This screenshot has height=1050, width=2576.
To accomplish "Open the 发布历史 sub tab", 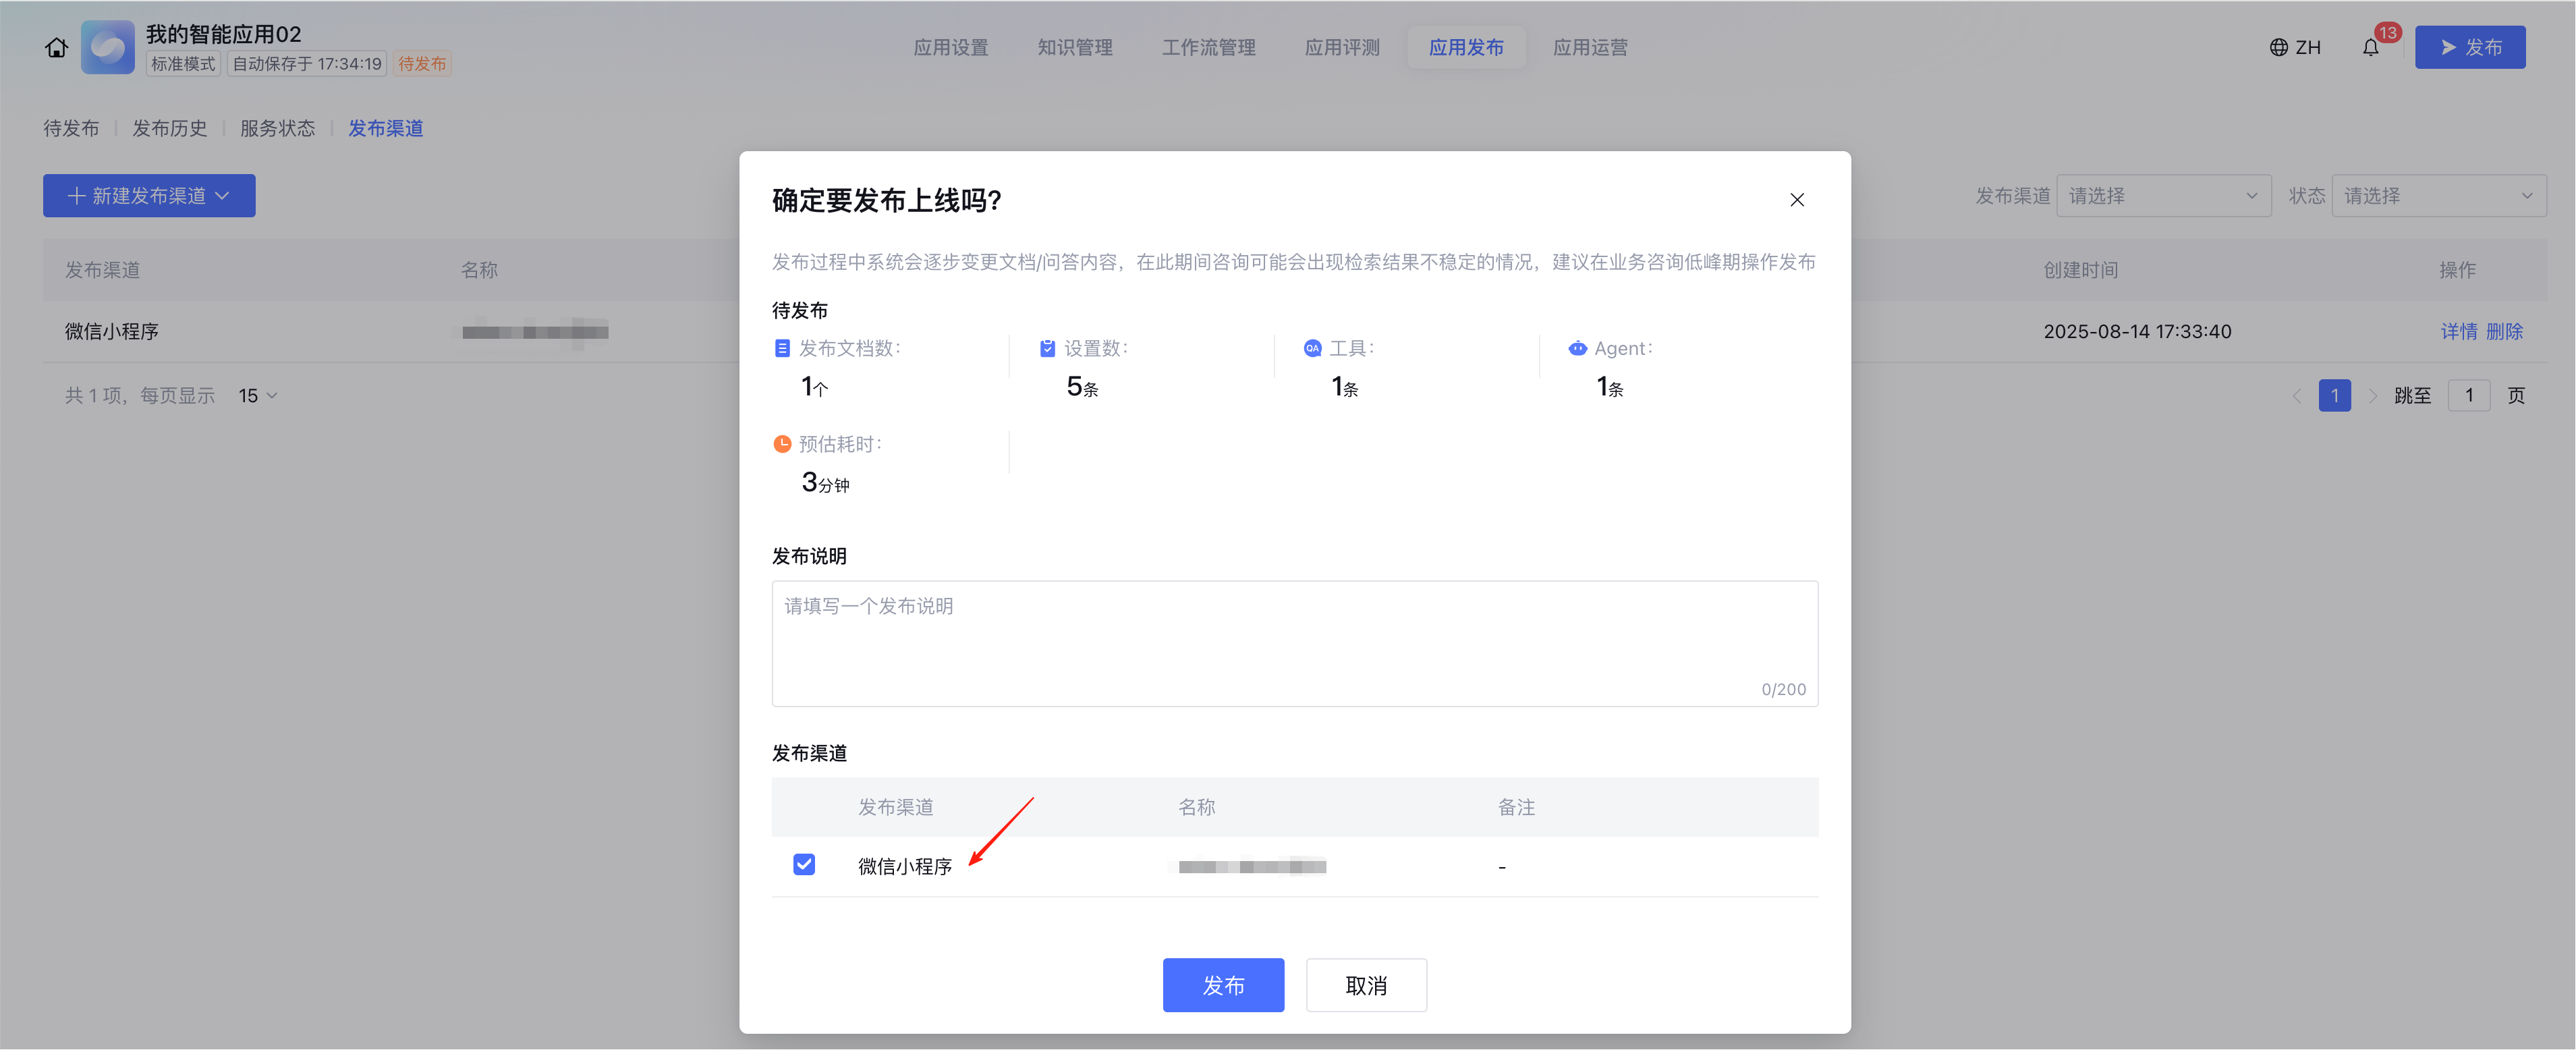I will click(x=169, y=128).
